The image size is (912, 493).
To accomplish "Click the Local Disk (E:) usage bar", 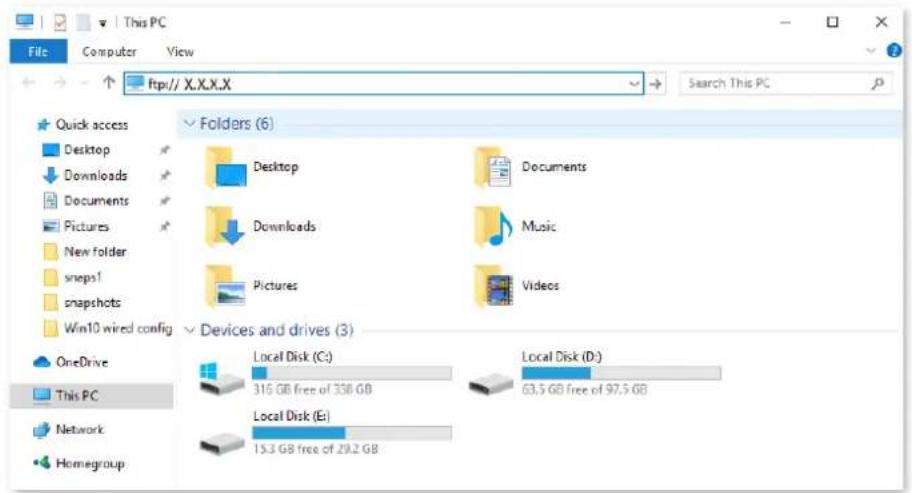I will coord(352,433).
